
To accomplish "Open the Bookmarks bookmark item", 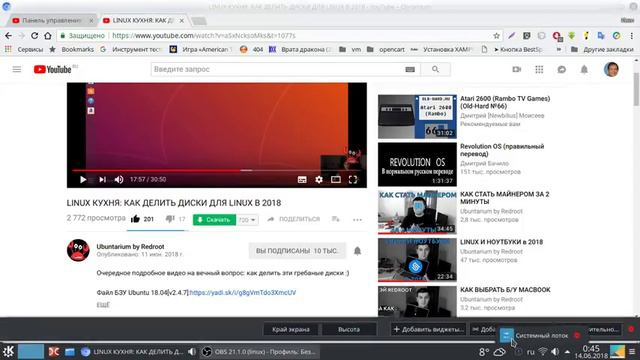I will 71,49.
